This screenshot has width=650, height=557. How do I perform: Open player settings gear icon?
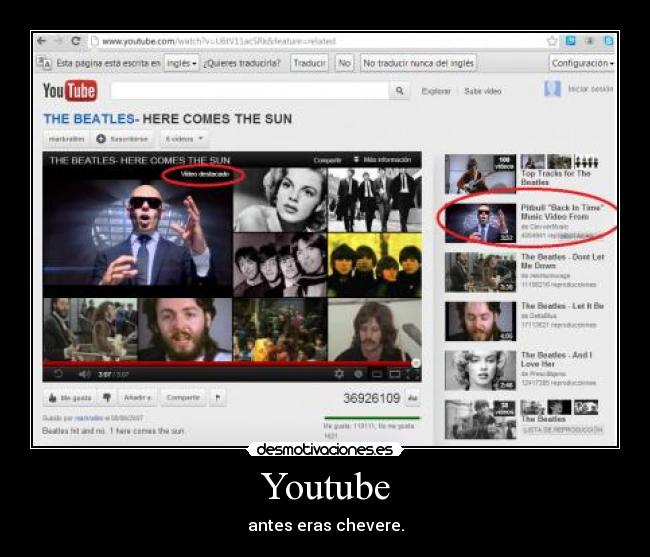(339, 374)
